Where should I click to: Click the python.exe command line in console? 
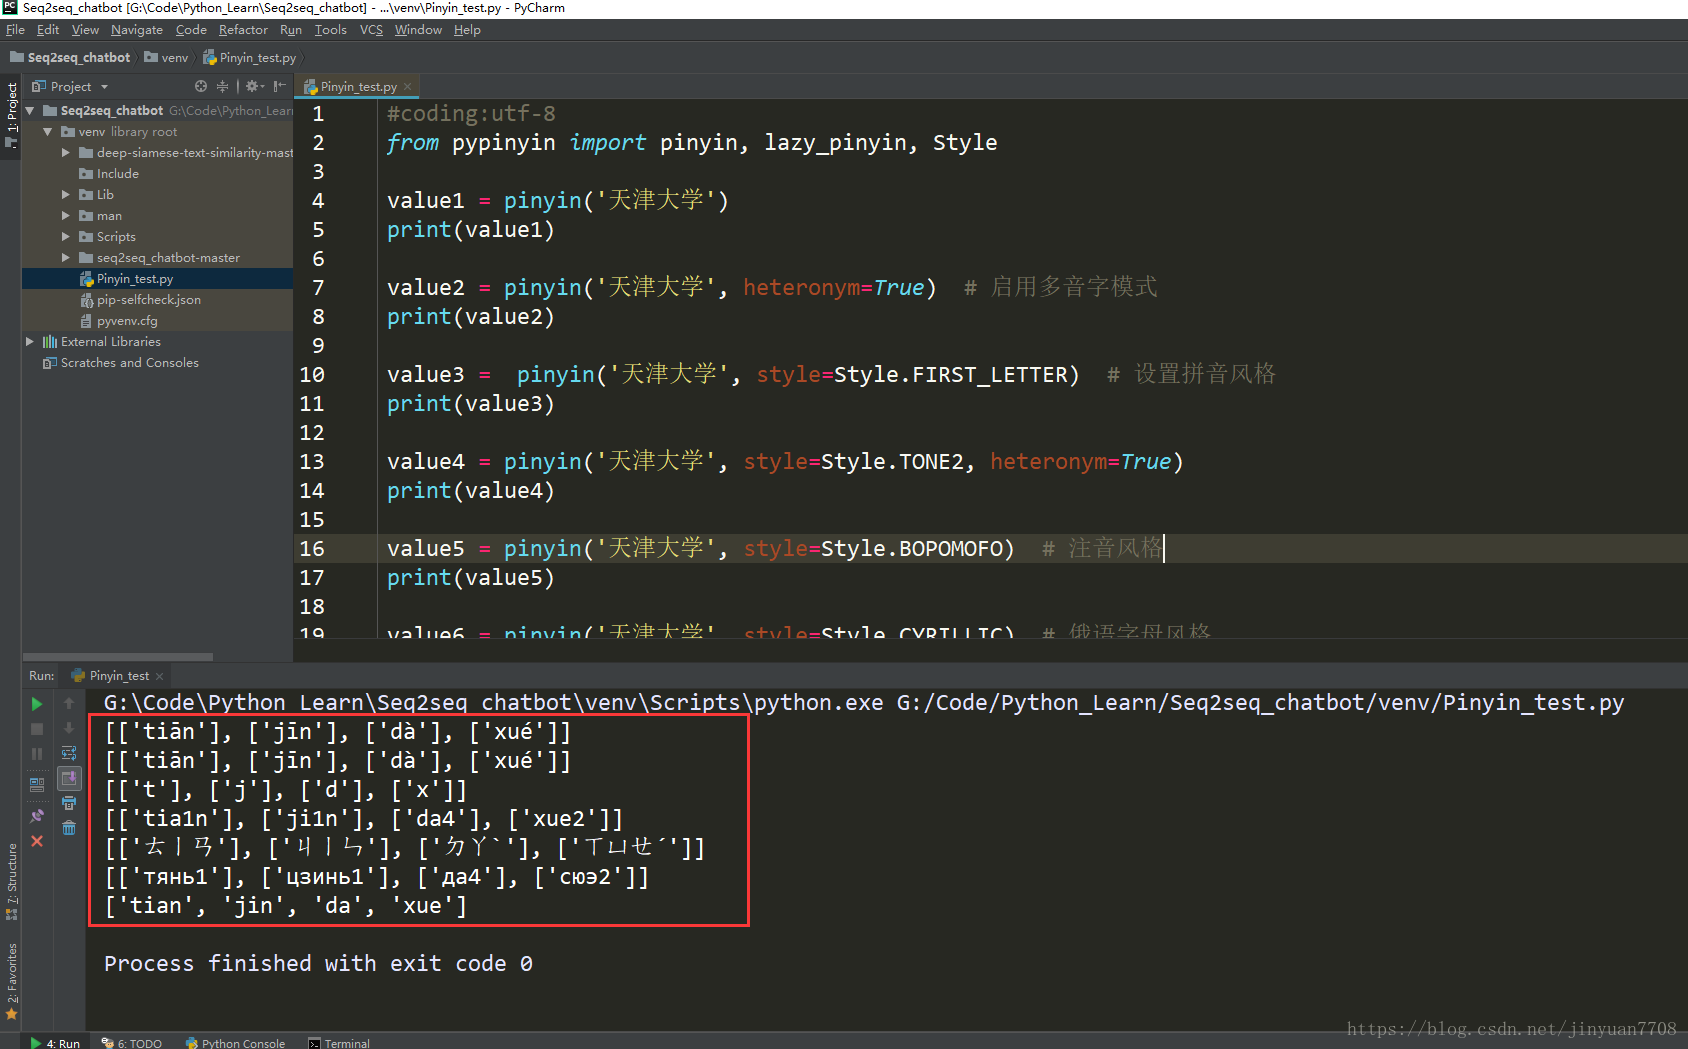coord(864,702)
